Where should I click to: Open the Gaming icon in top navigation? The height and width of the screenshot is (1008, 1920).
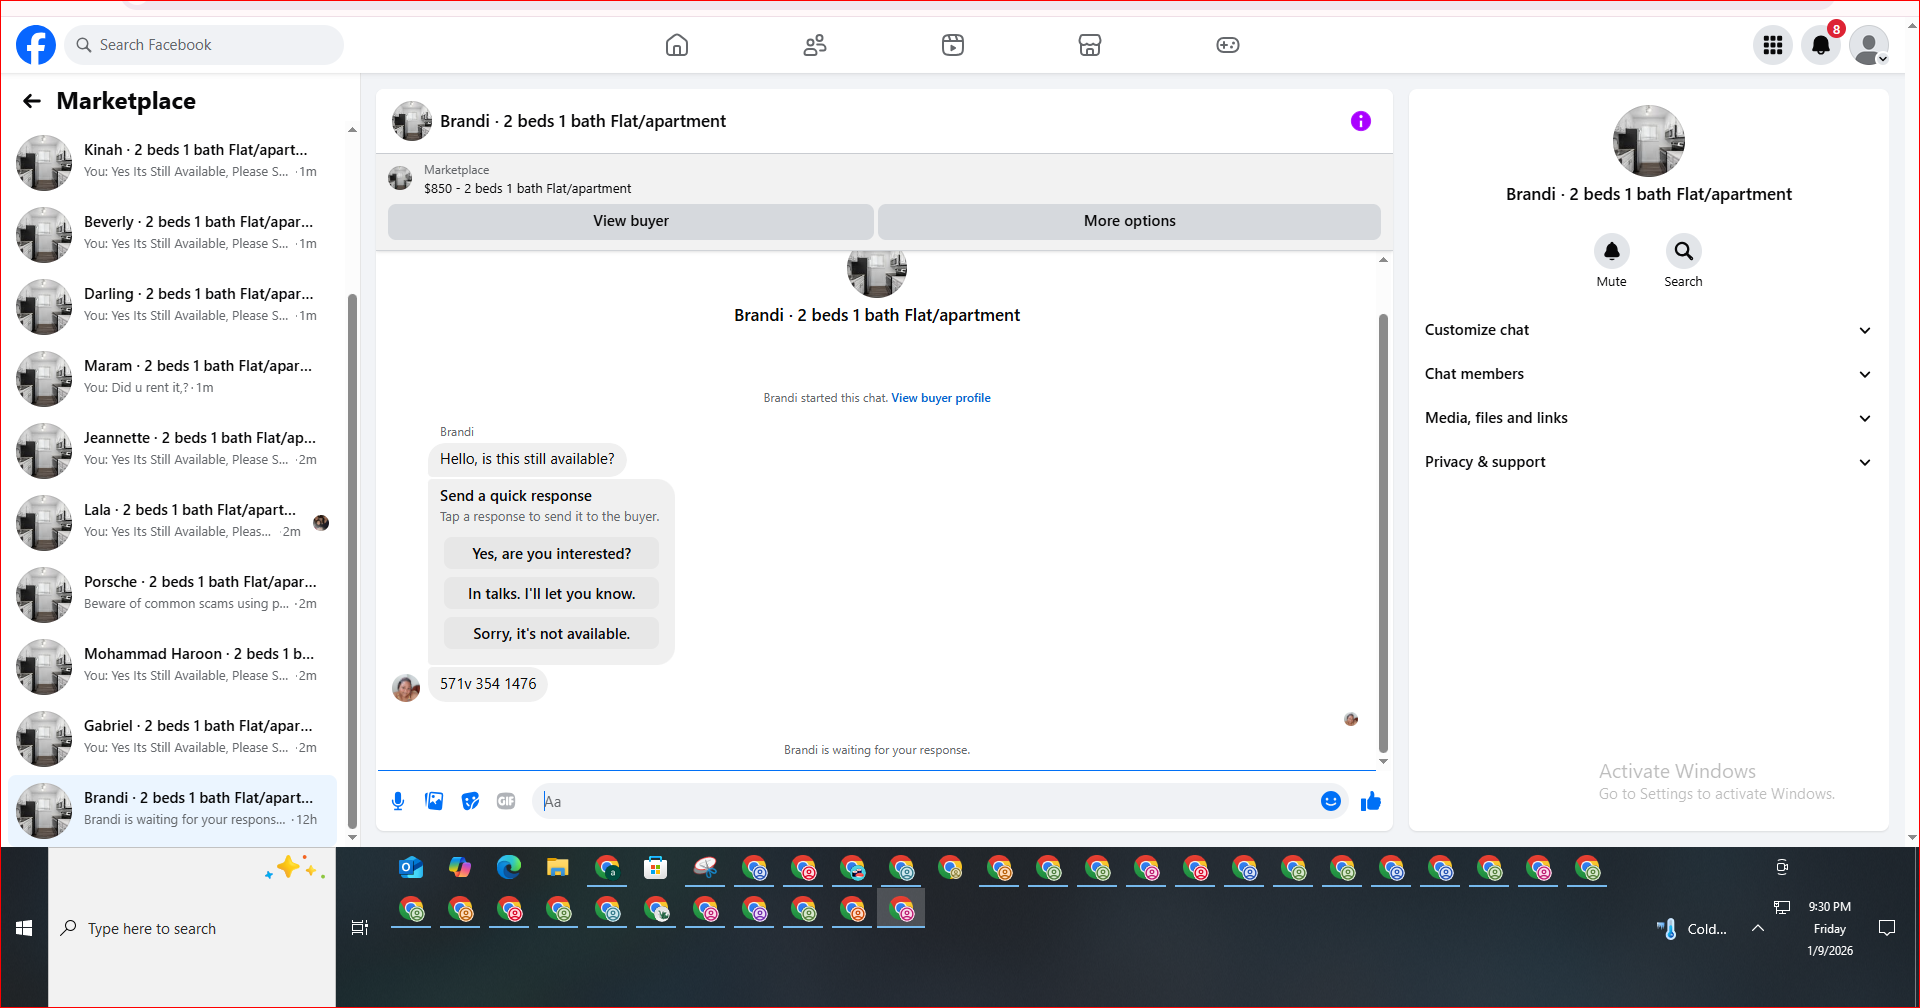click(1228, 45)
